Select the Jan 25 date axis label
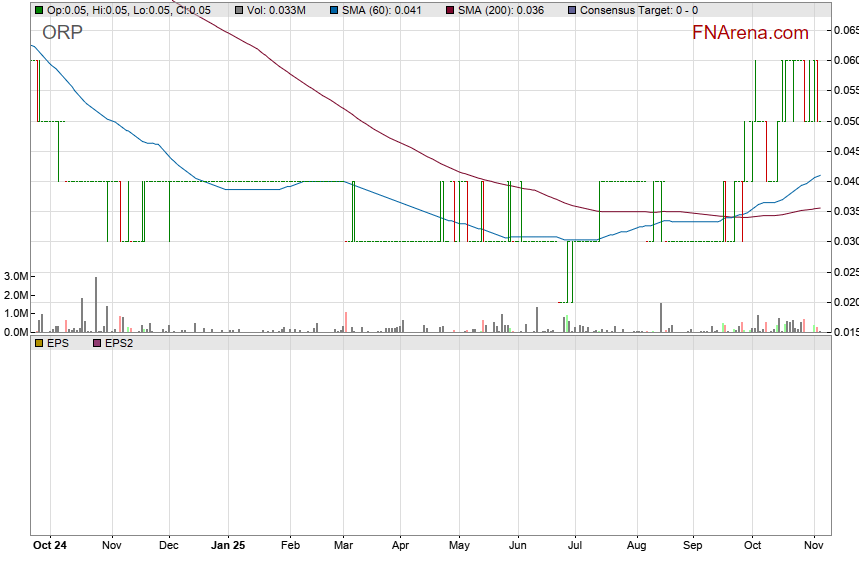 tap(229, 546)
